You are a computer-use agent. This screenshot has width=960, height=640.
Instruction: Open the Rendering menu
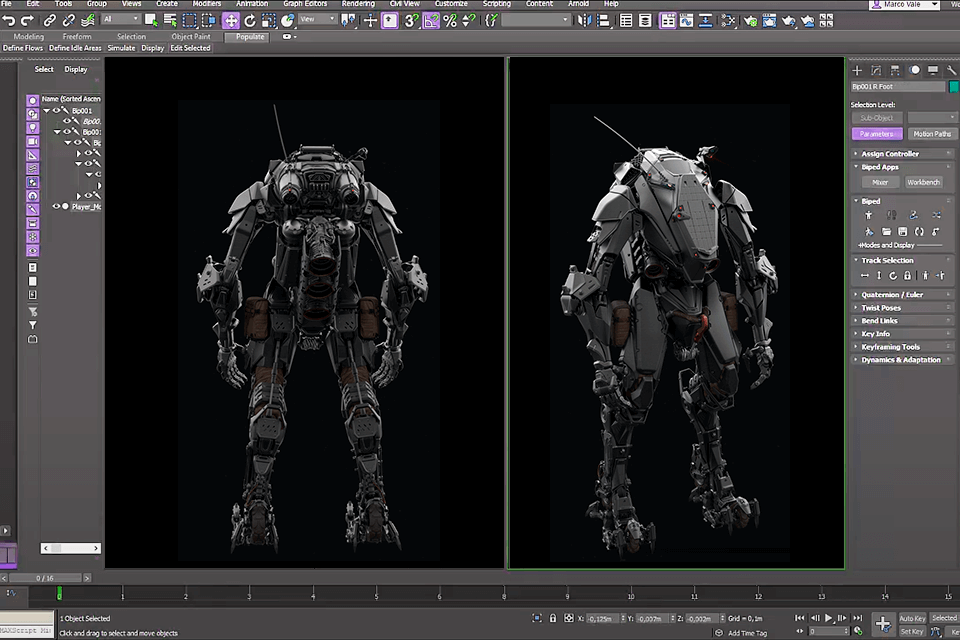356,4
